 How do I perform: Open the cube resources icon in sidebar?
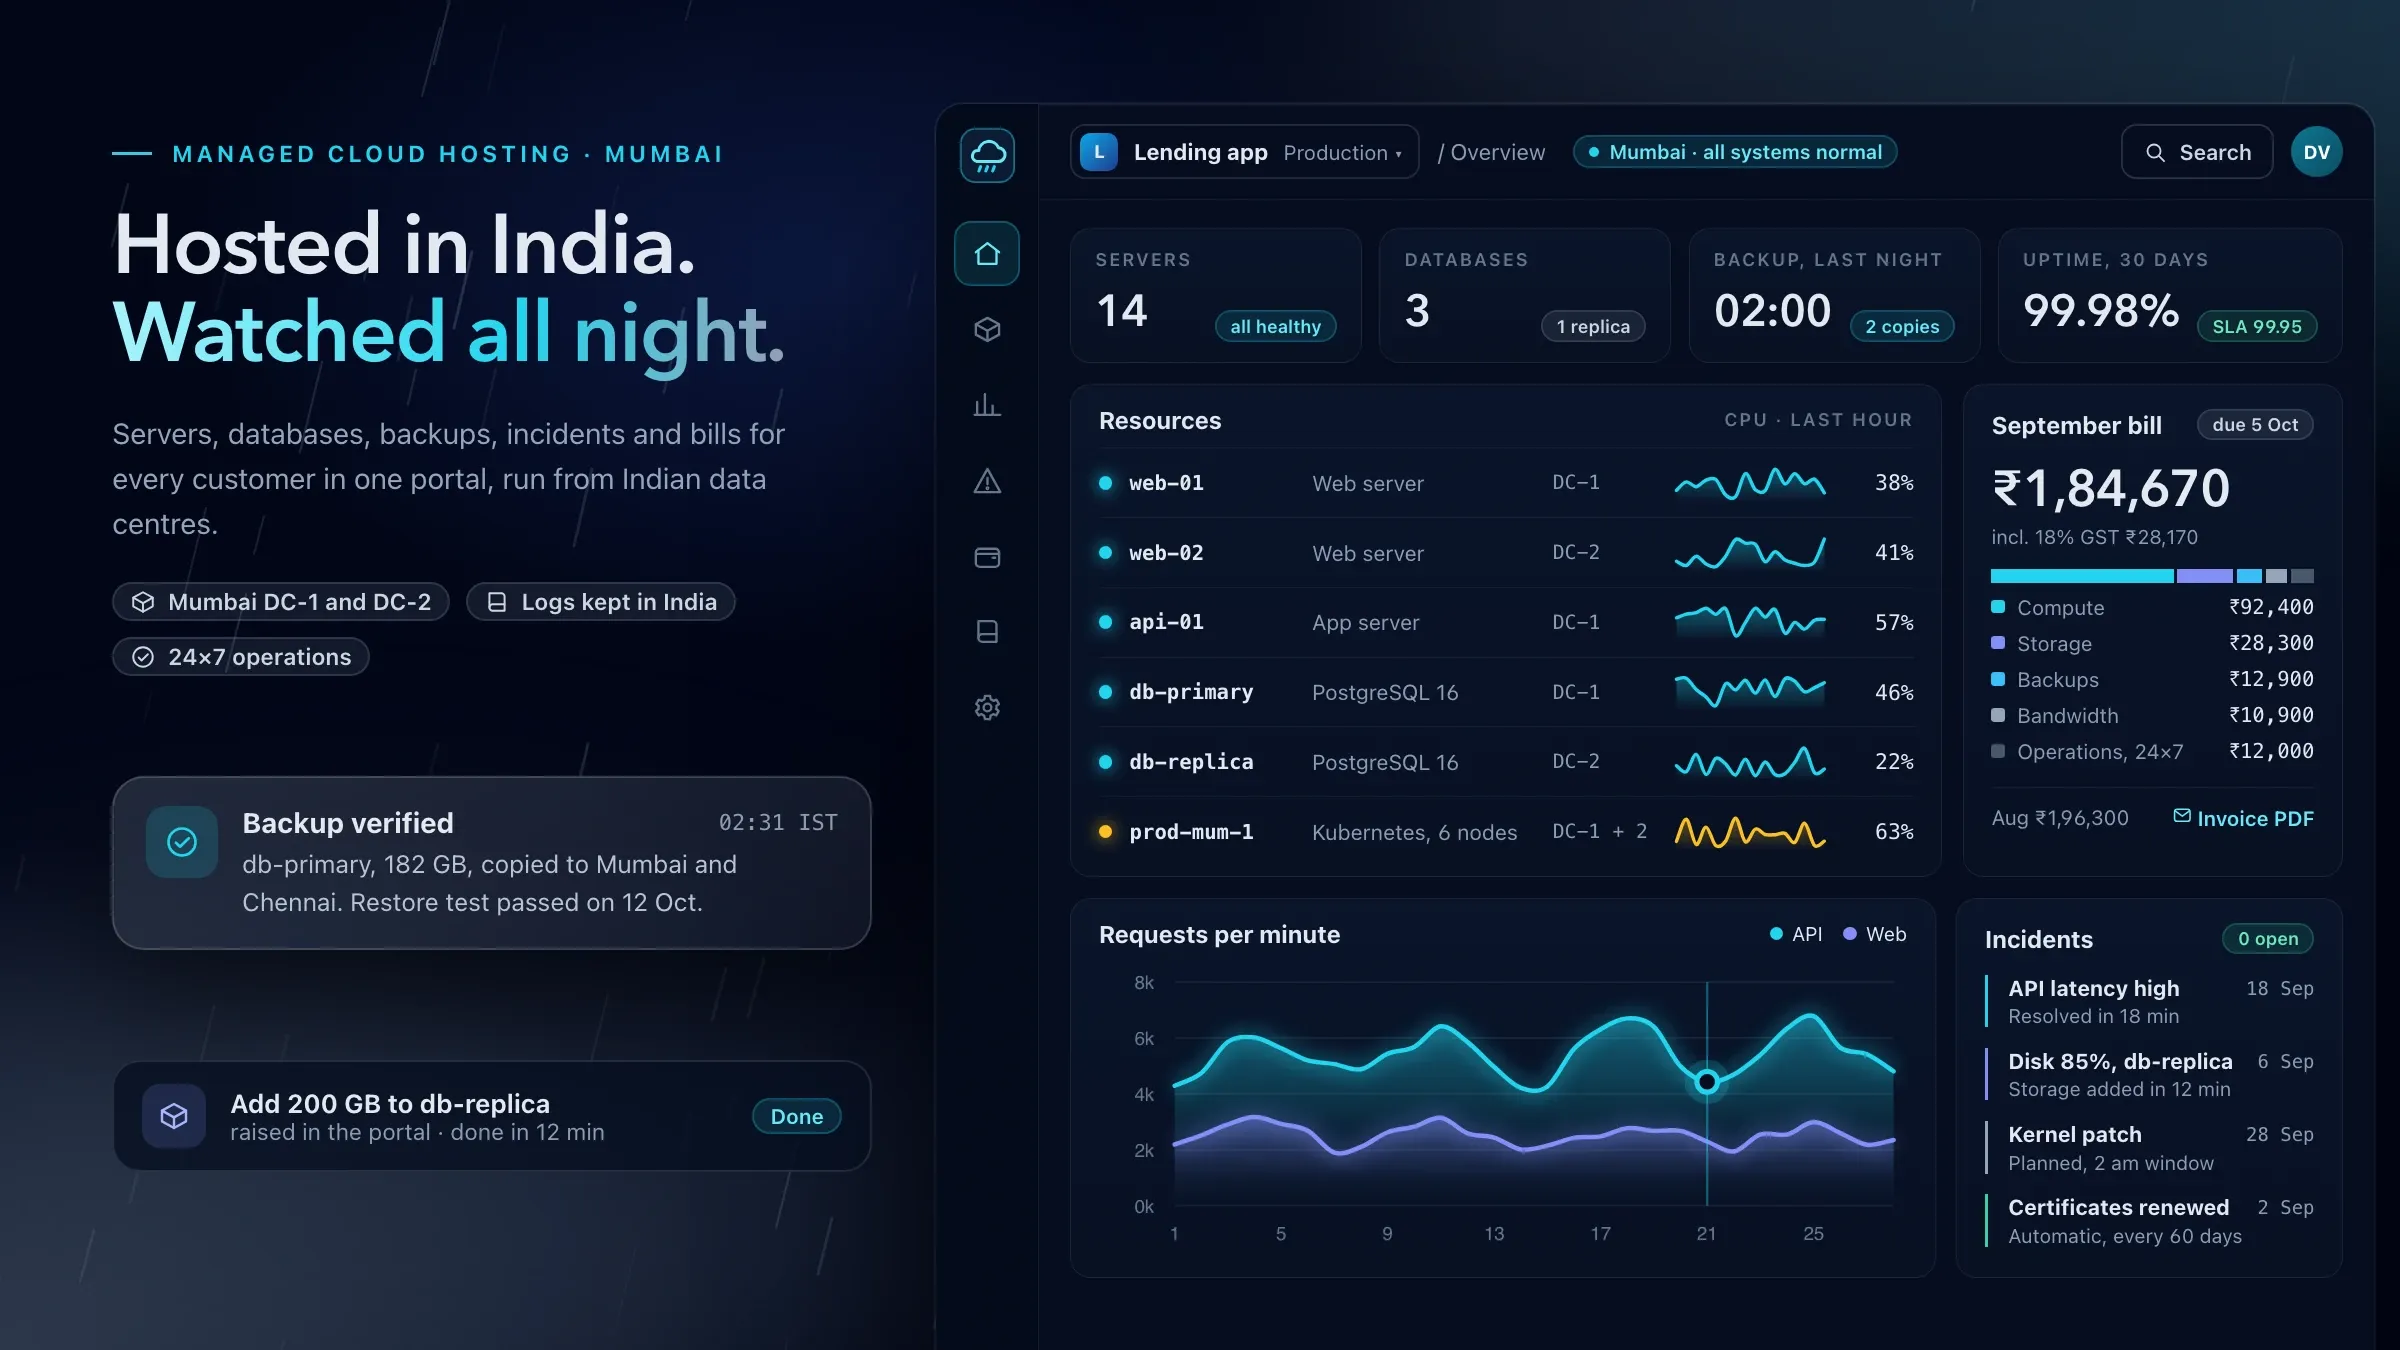pyautogui.click(x=987, y=329)
